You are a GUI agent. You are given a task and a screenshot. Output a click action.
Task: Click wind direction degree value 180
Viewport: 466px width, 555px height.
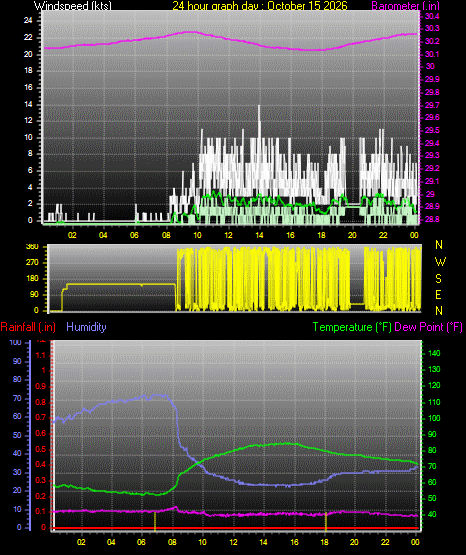coord(32,279)
